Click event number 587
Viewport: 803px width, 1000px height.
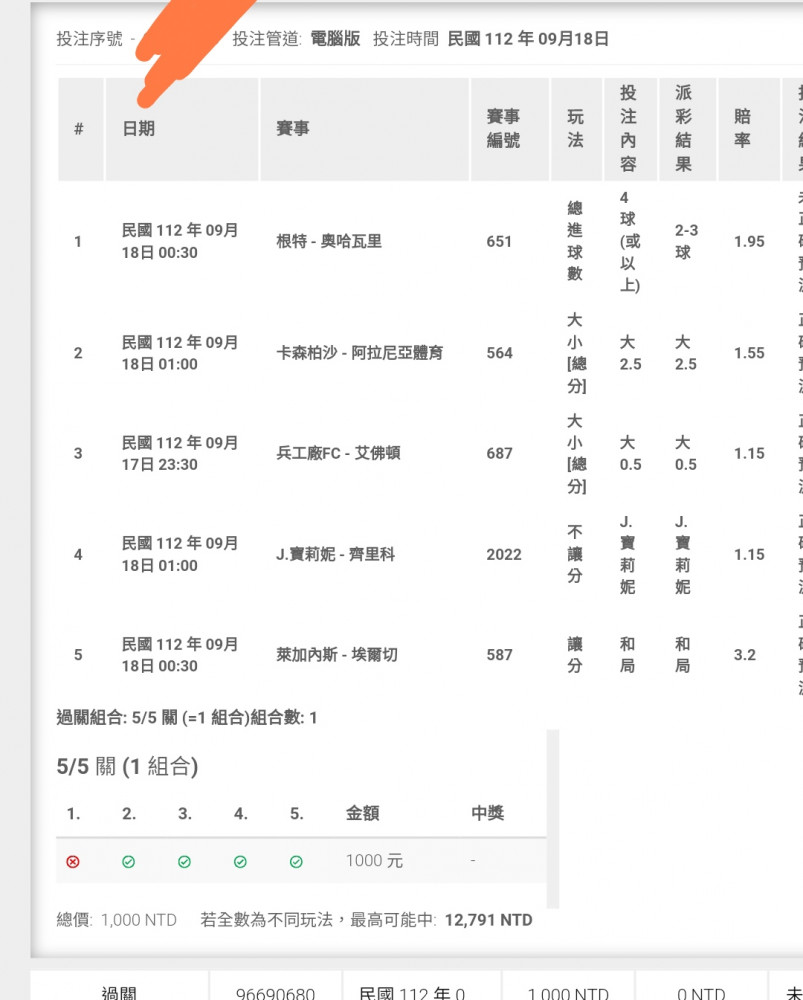click(499, 655)
